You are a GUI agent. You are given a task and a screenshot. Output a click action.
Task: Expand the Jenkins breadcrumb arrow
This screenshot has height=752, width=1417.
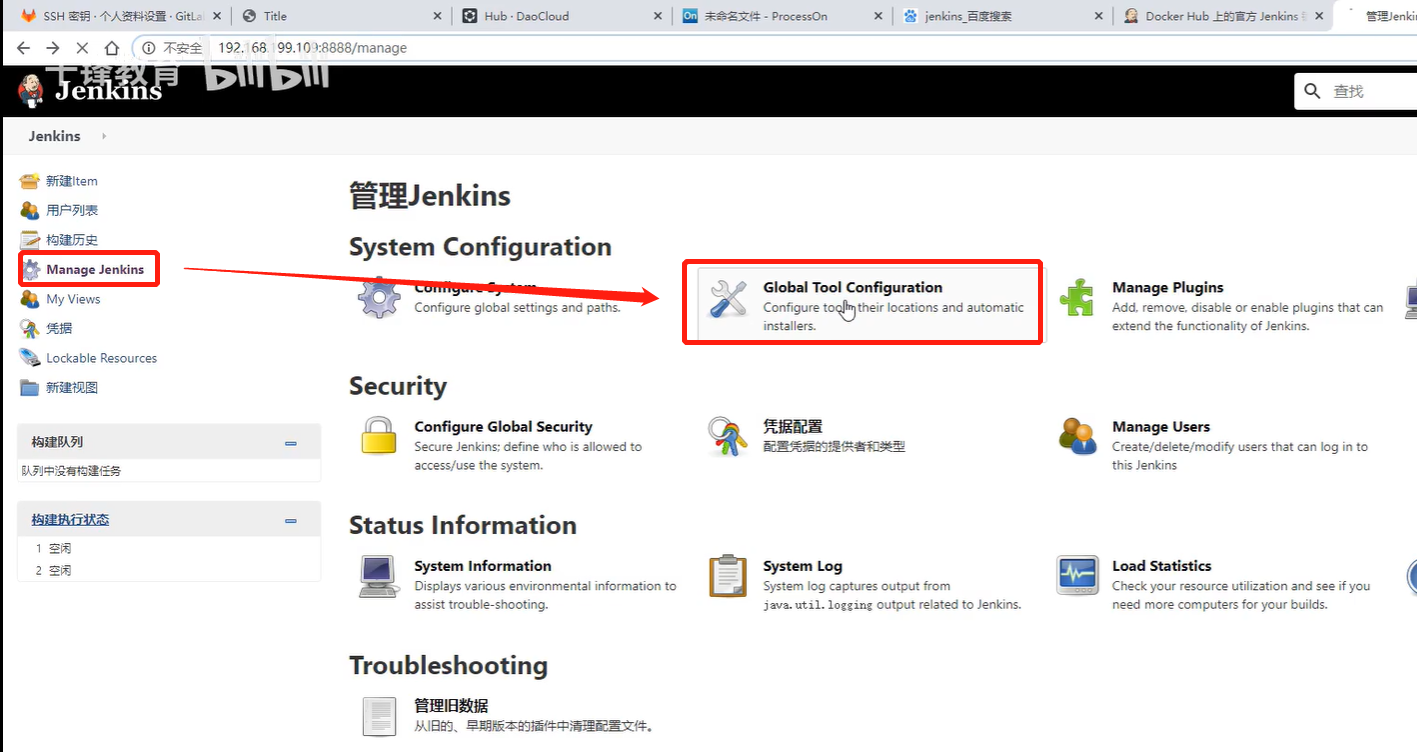pos(104,136)
